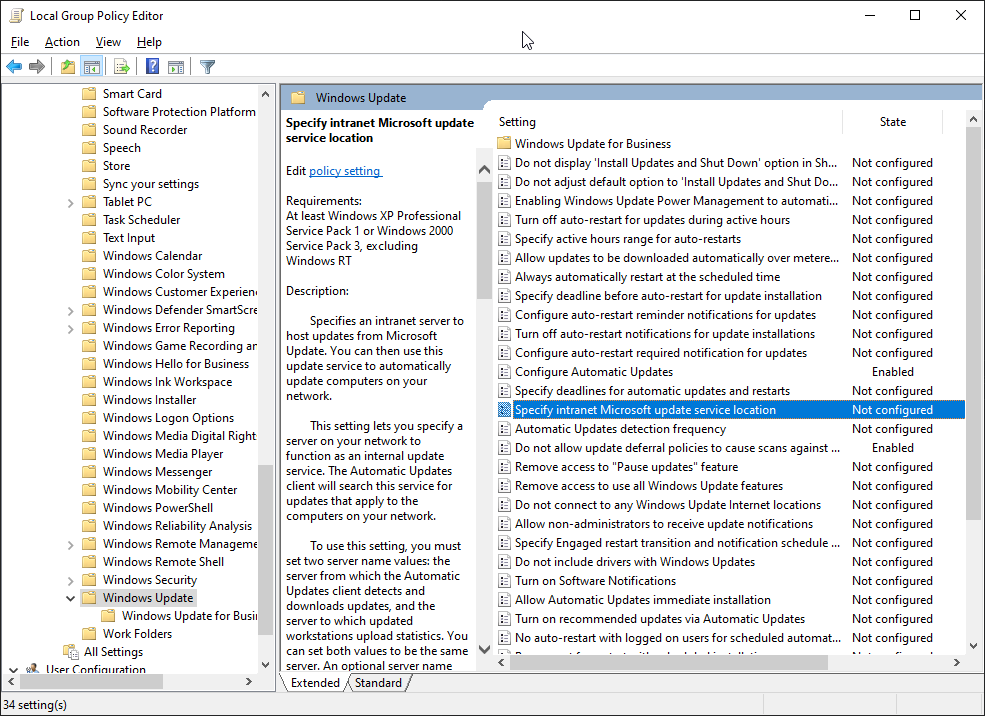Open the Help toolbar icon
Image resolution: width=985 pixels, height=716 pixels.
[x=152, y=66]
